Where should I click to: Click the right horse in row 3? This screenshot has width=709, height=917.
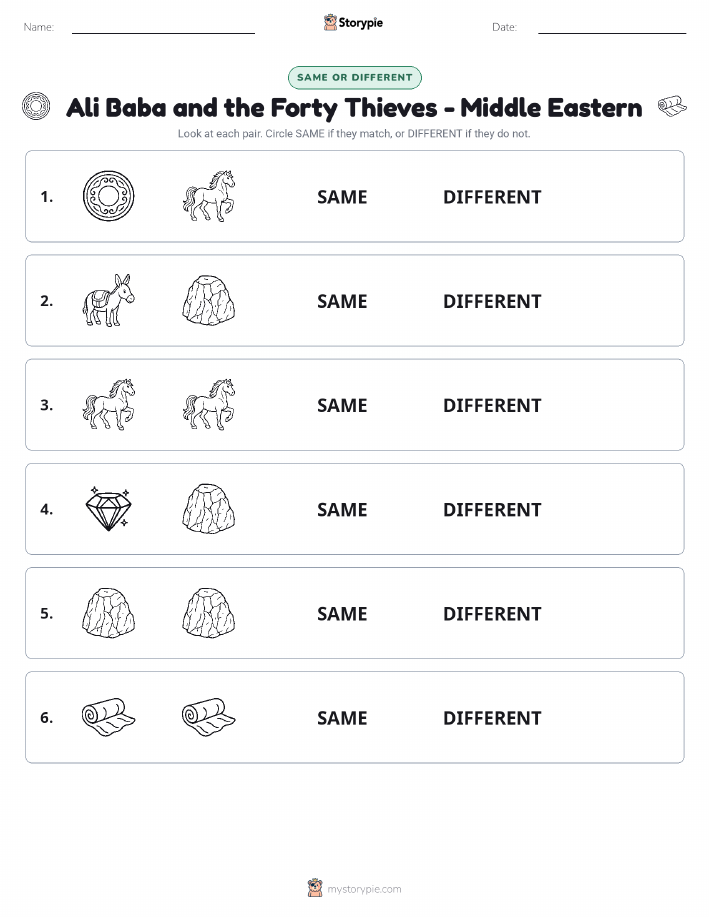click(209, 404)
